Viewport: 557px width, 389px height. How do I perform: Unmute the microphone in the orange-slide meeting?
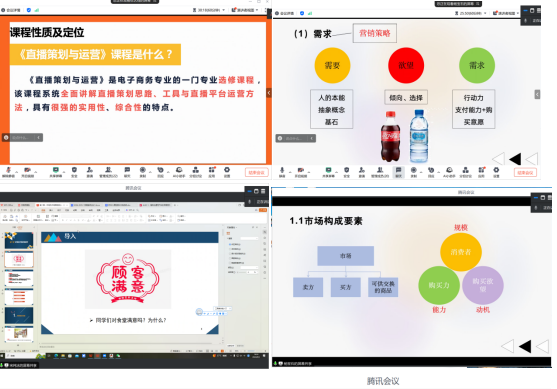click(x=8, y=171)
